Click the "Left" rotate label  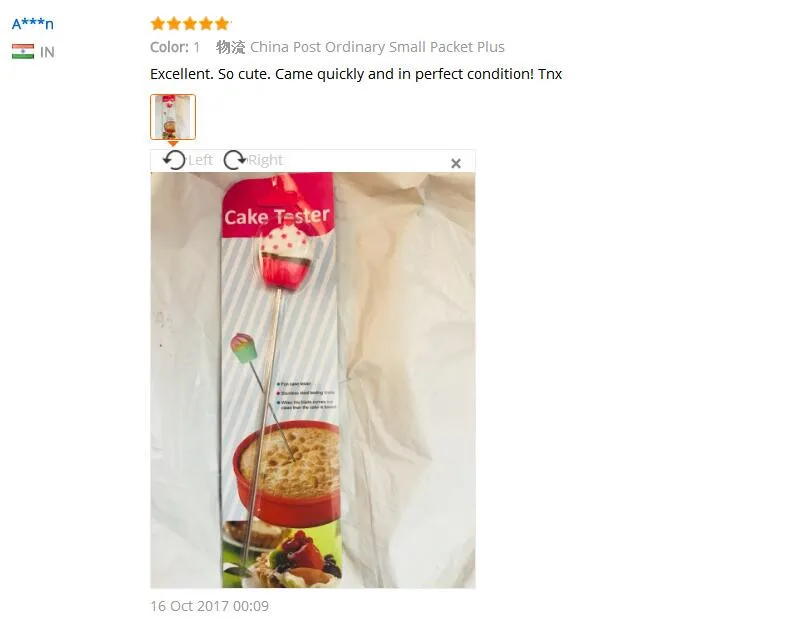(x=200, y=160)
